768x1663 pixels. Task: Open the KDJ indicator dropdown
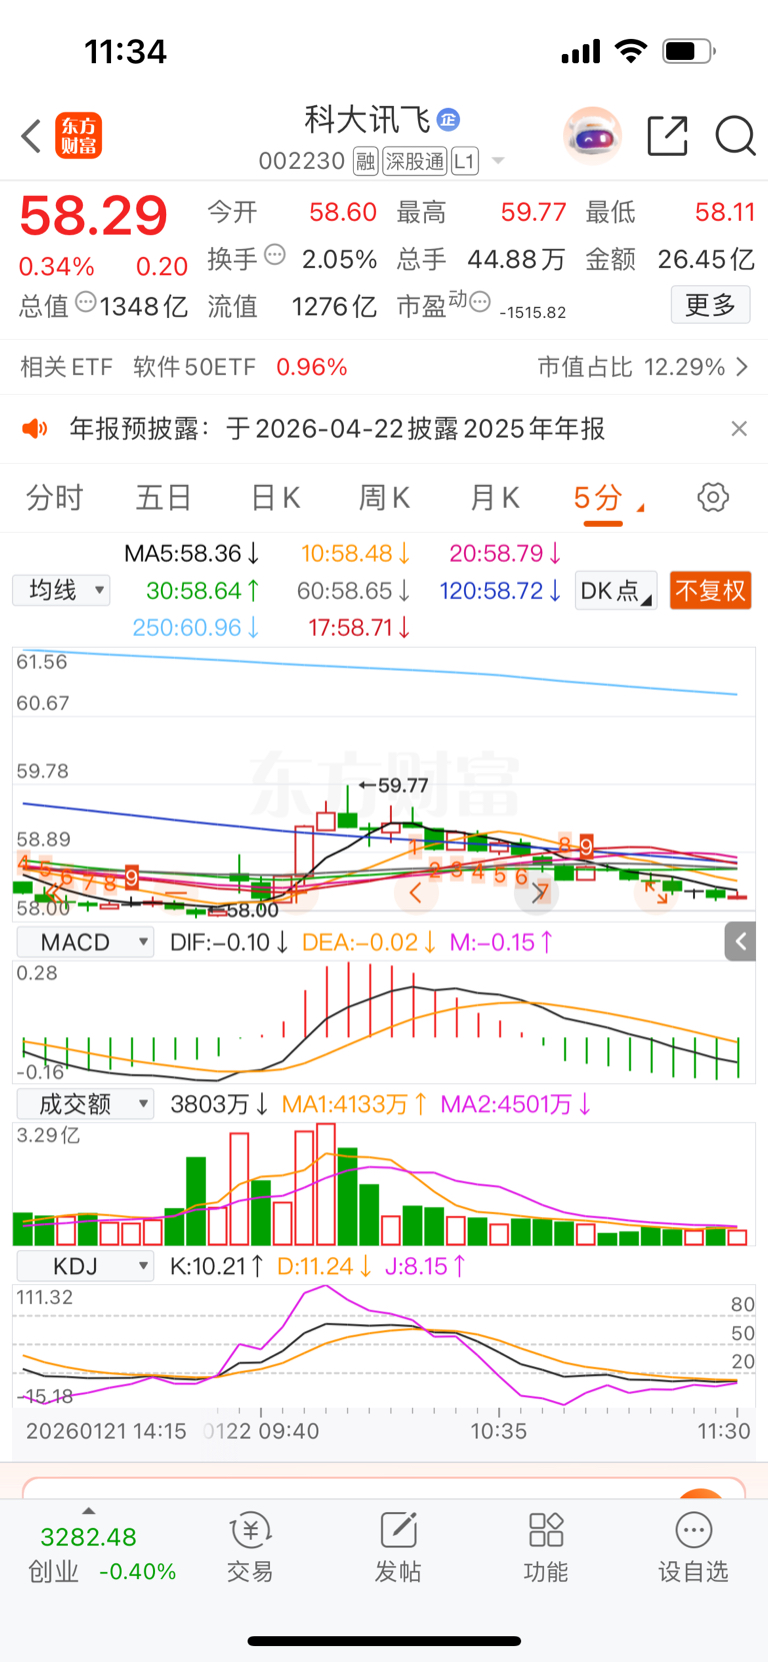(x=86, y=1266)
